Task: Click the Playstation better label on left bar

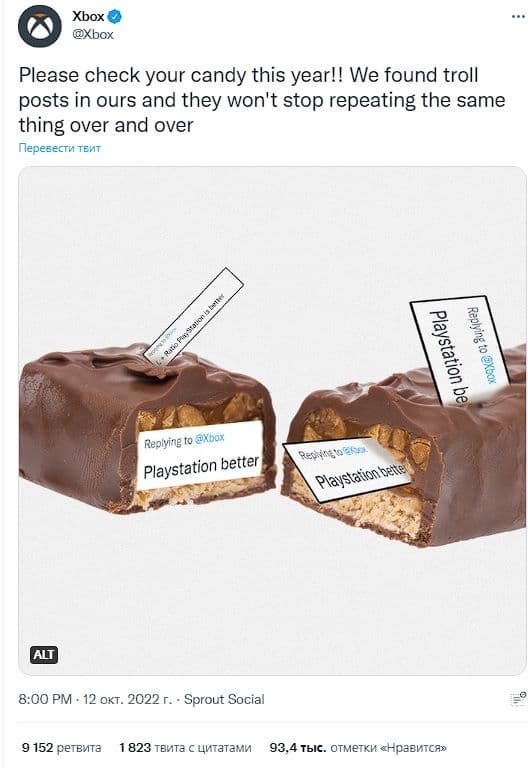Action: 201,455
